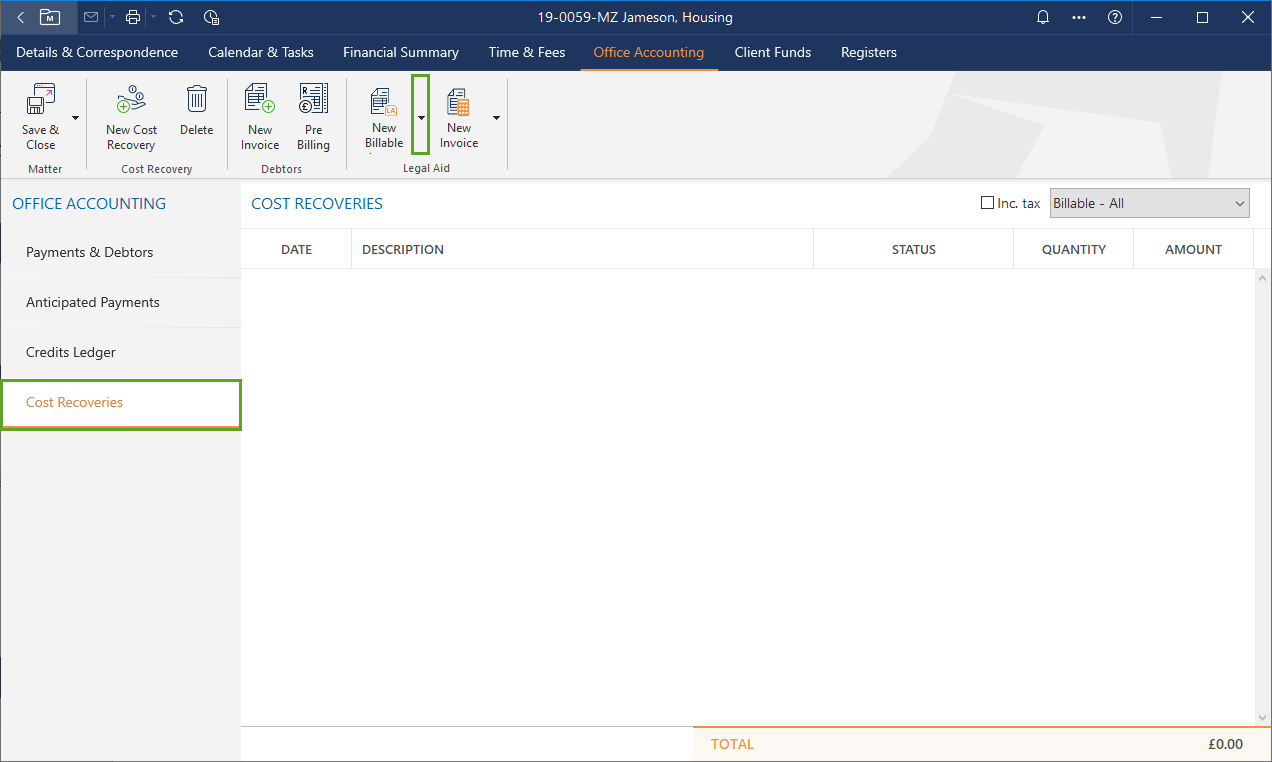Image resolution: width=1272 pixels, height=762 pixels.
Task: Open the notifications bell
Action: click(1043, 17)
